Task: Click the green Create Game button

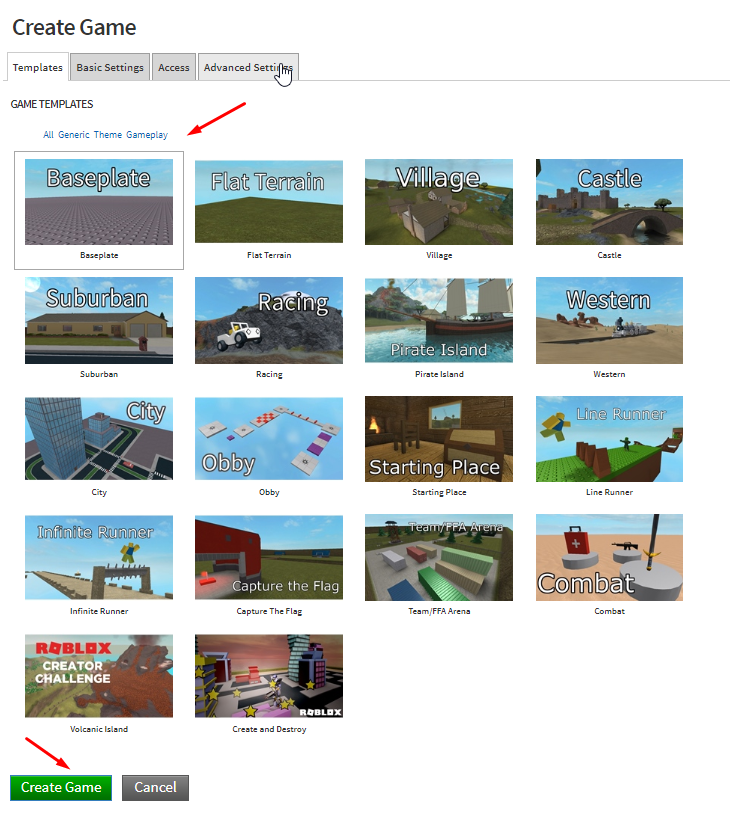Action: tap(61, 788)
